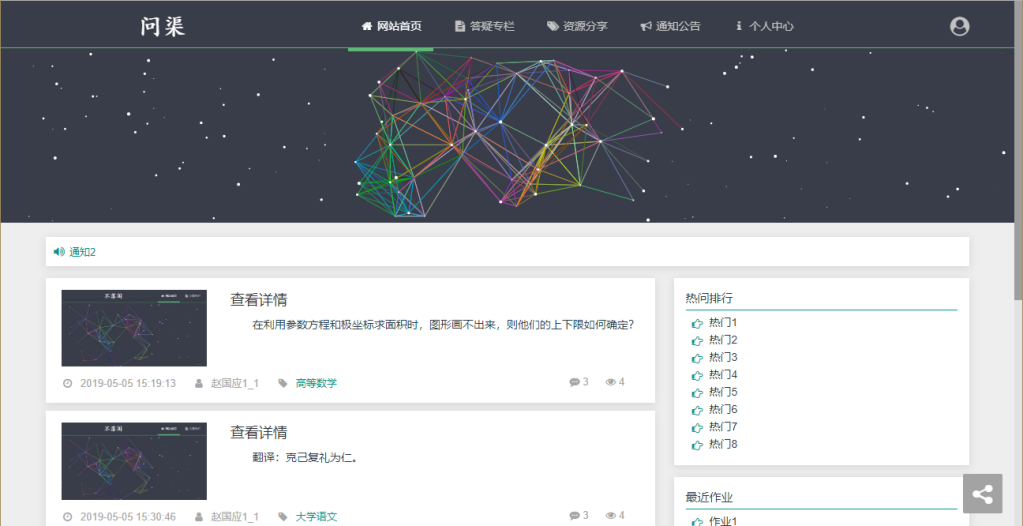Screen dimensions: 1023x526
Task: Click eye views icon on 高等数学 post
Action: (611, 382)
